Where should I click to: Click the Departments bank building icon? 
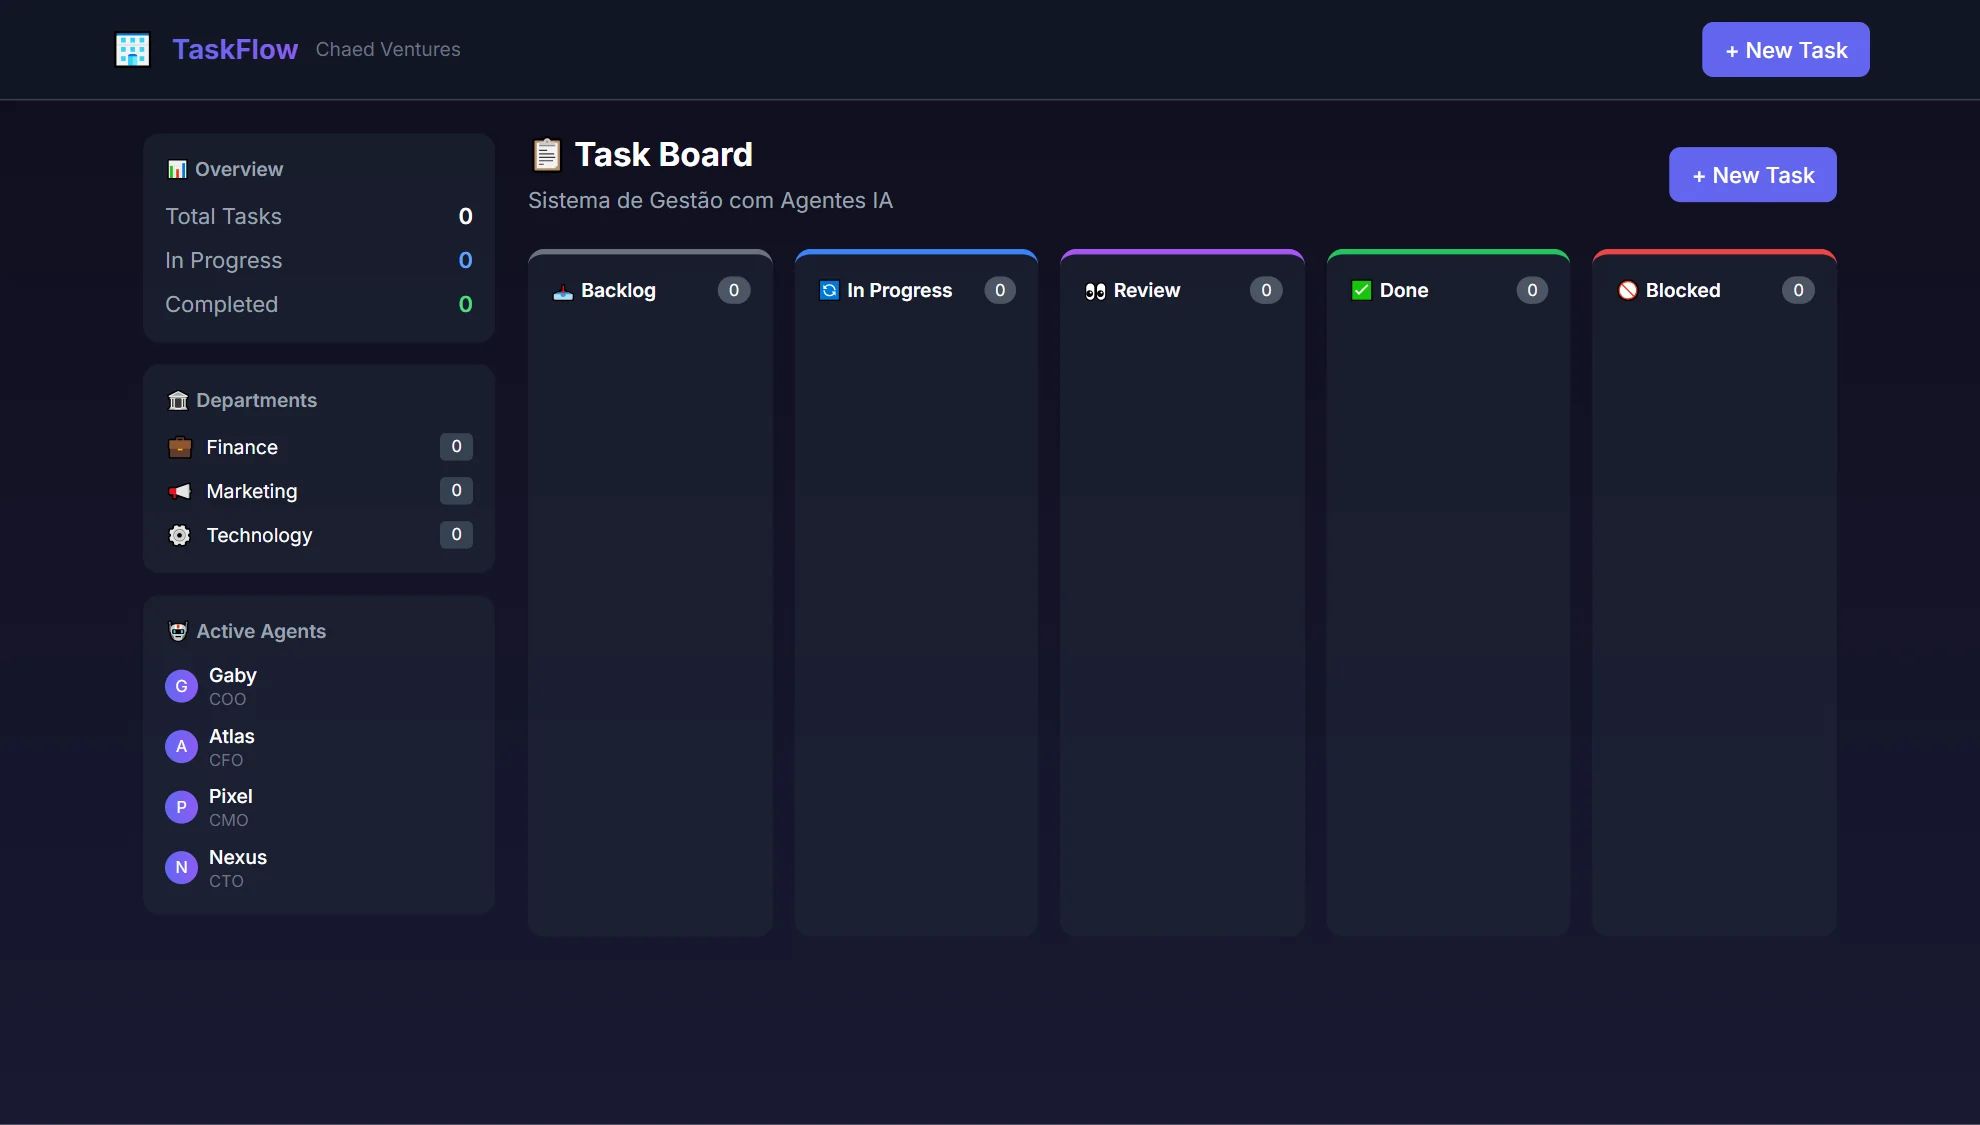tap(178, 401)
